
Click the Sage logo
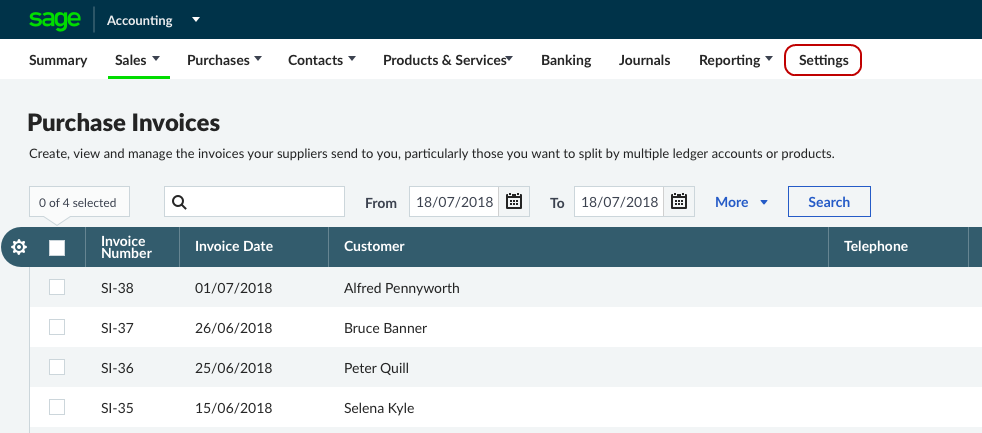pos(53,19)
